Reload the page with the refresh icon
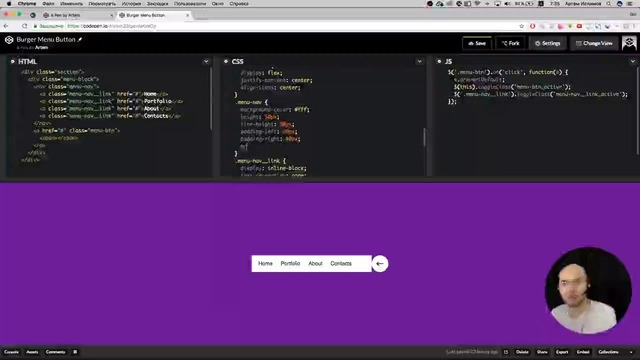Viewport: 640px width, 360px height. pos(24,26)
